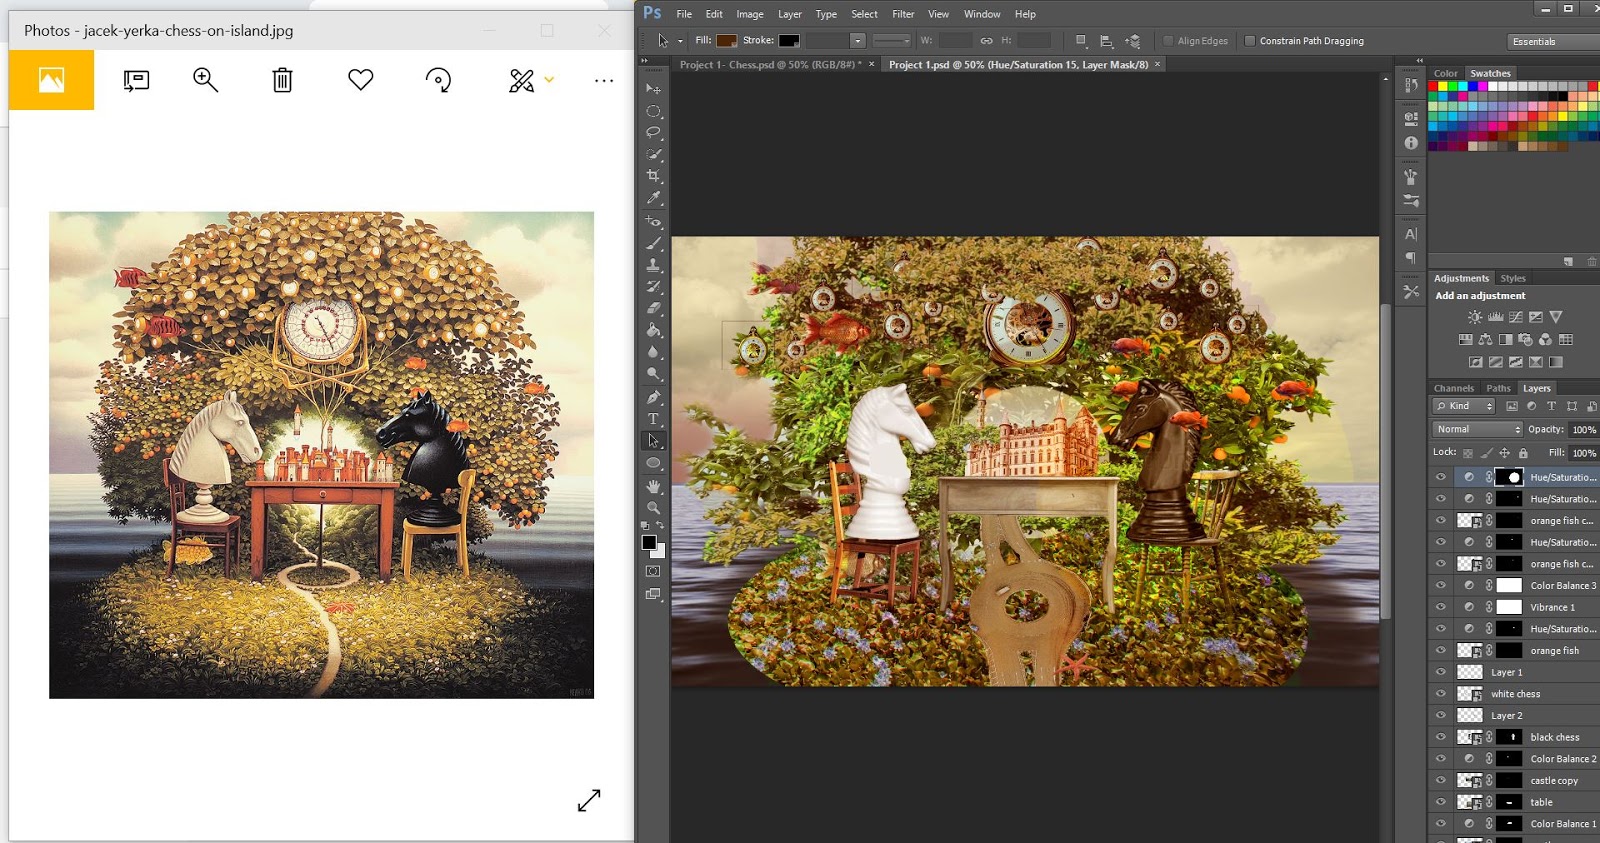Screen dimensions: 1600x843
Task: Open See more options in Photos app
Action: click(x=604, y=80)
